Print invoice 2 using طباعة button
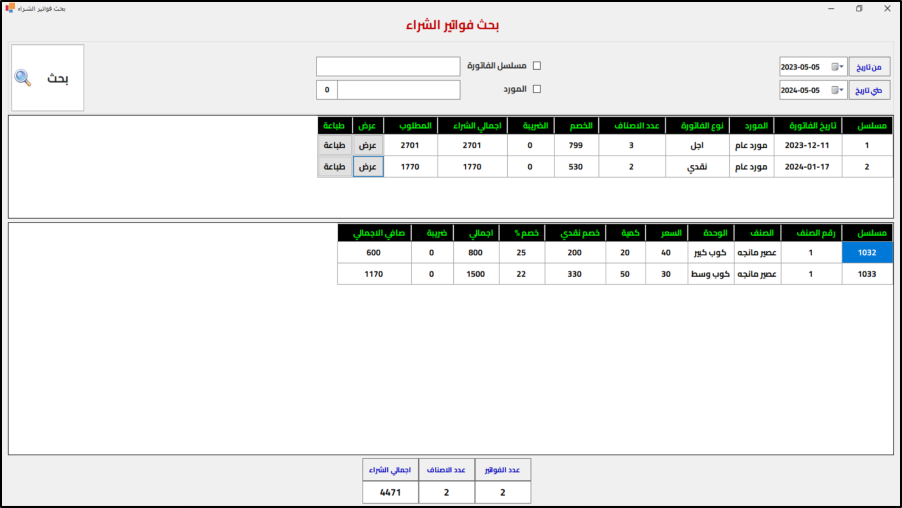Viewport: 902px width, 508px height. point(335,167)
